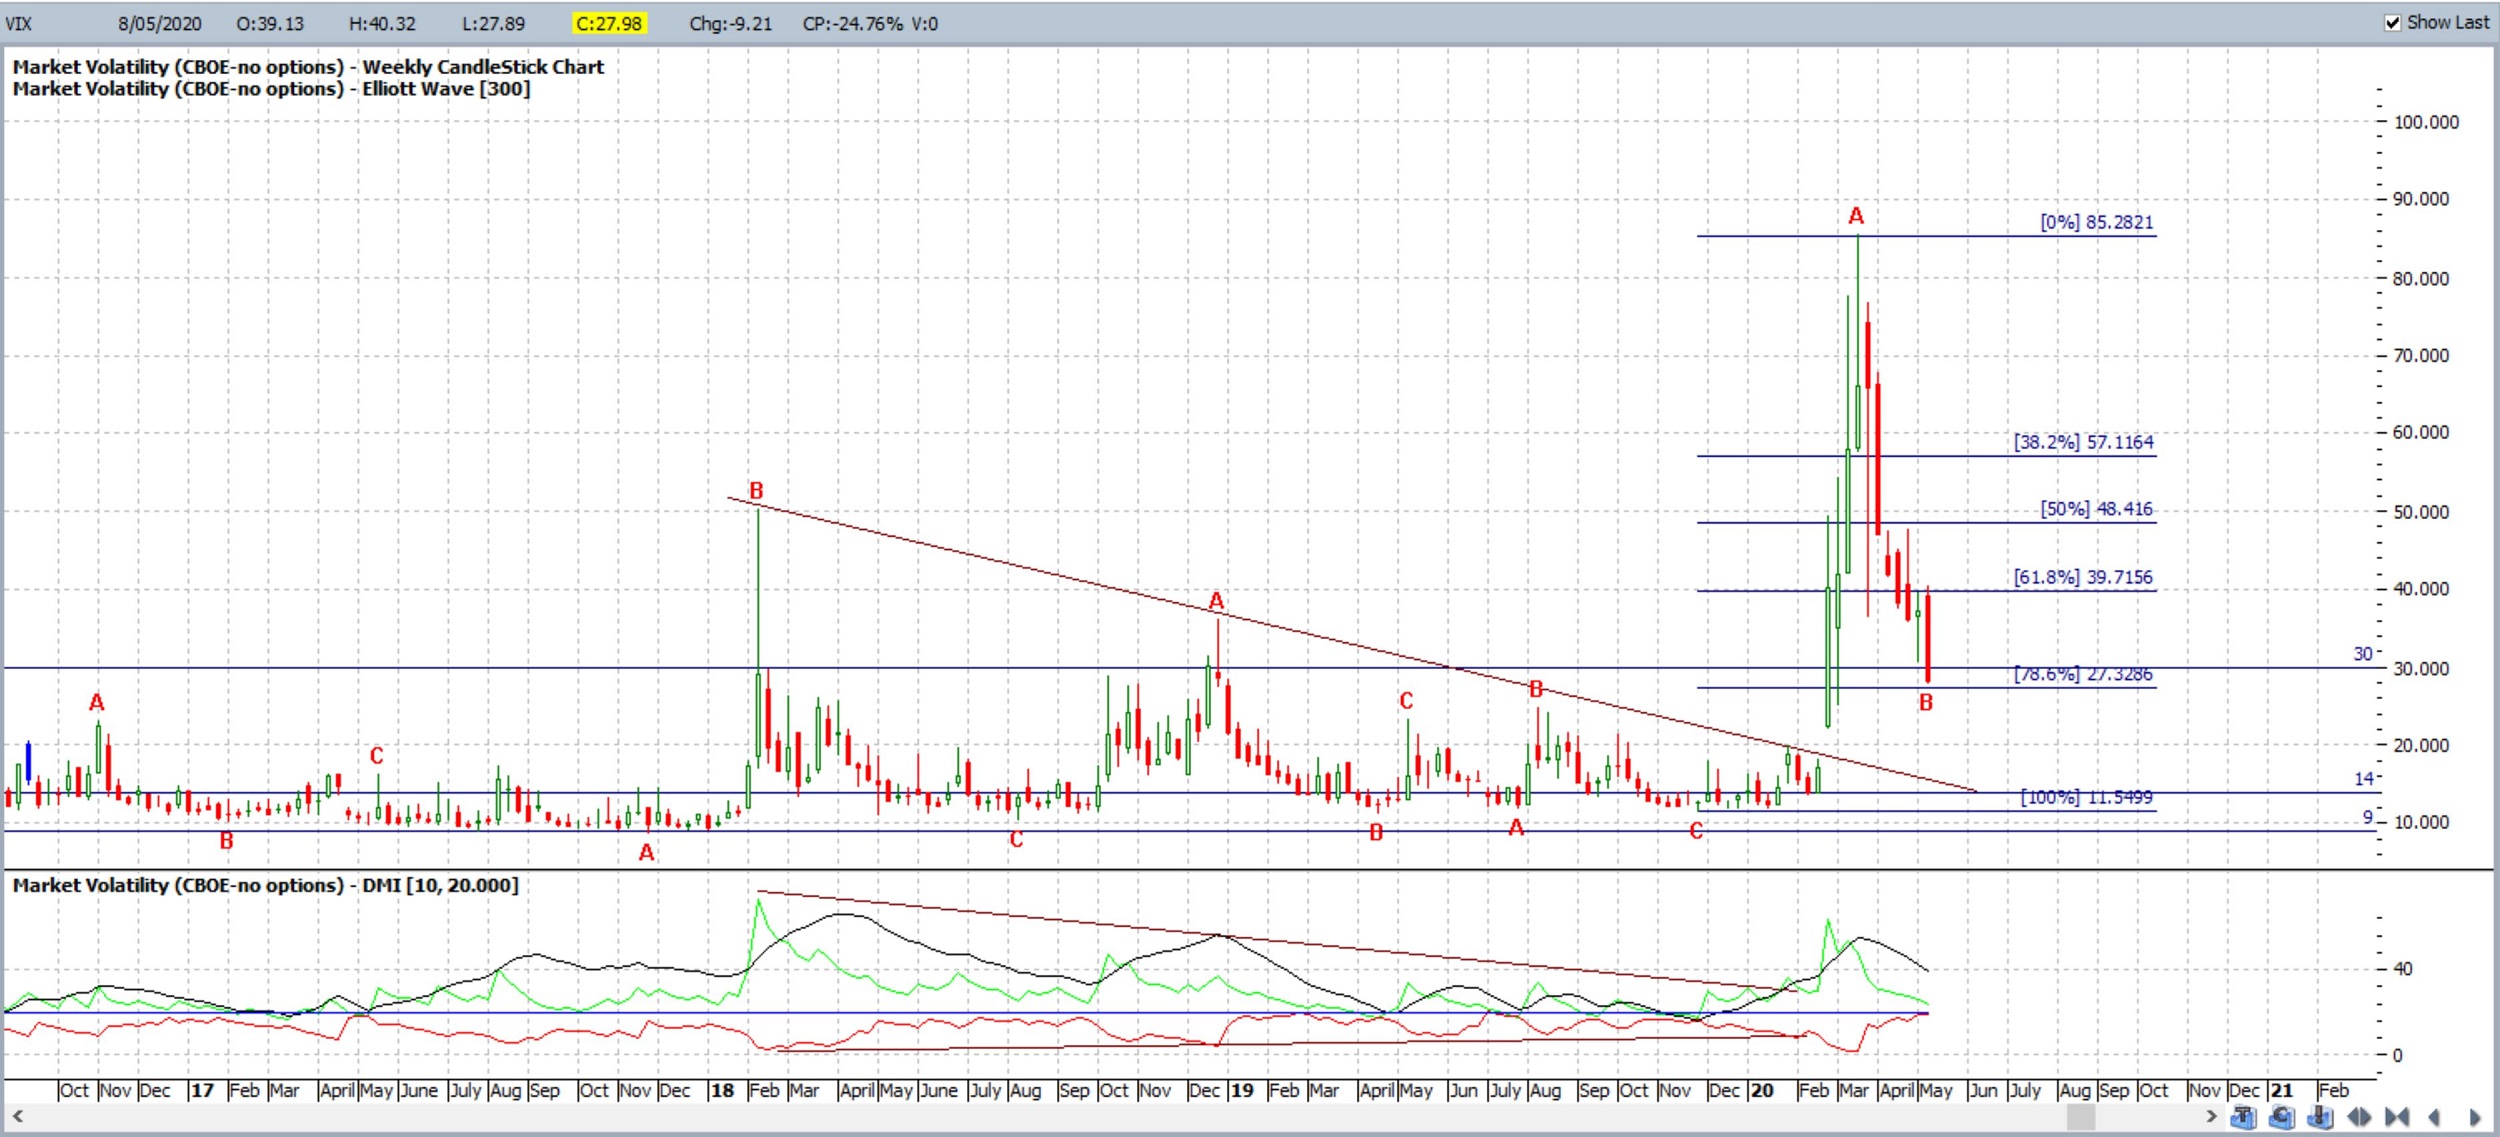Click the [61.8%] 39.7156 Fibonacci label
Viewport: 2500px width, 1137px height.
click(x=2084, y=577)
